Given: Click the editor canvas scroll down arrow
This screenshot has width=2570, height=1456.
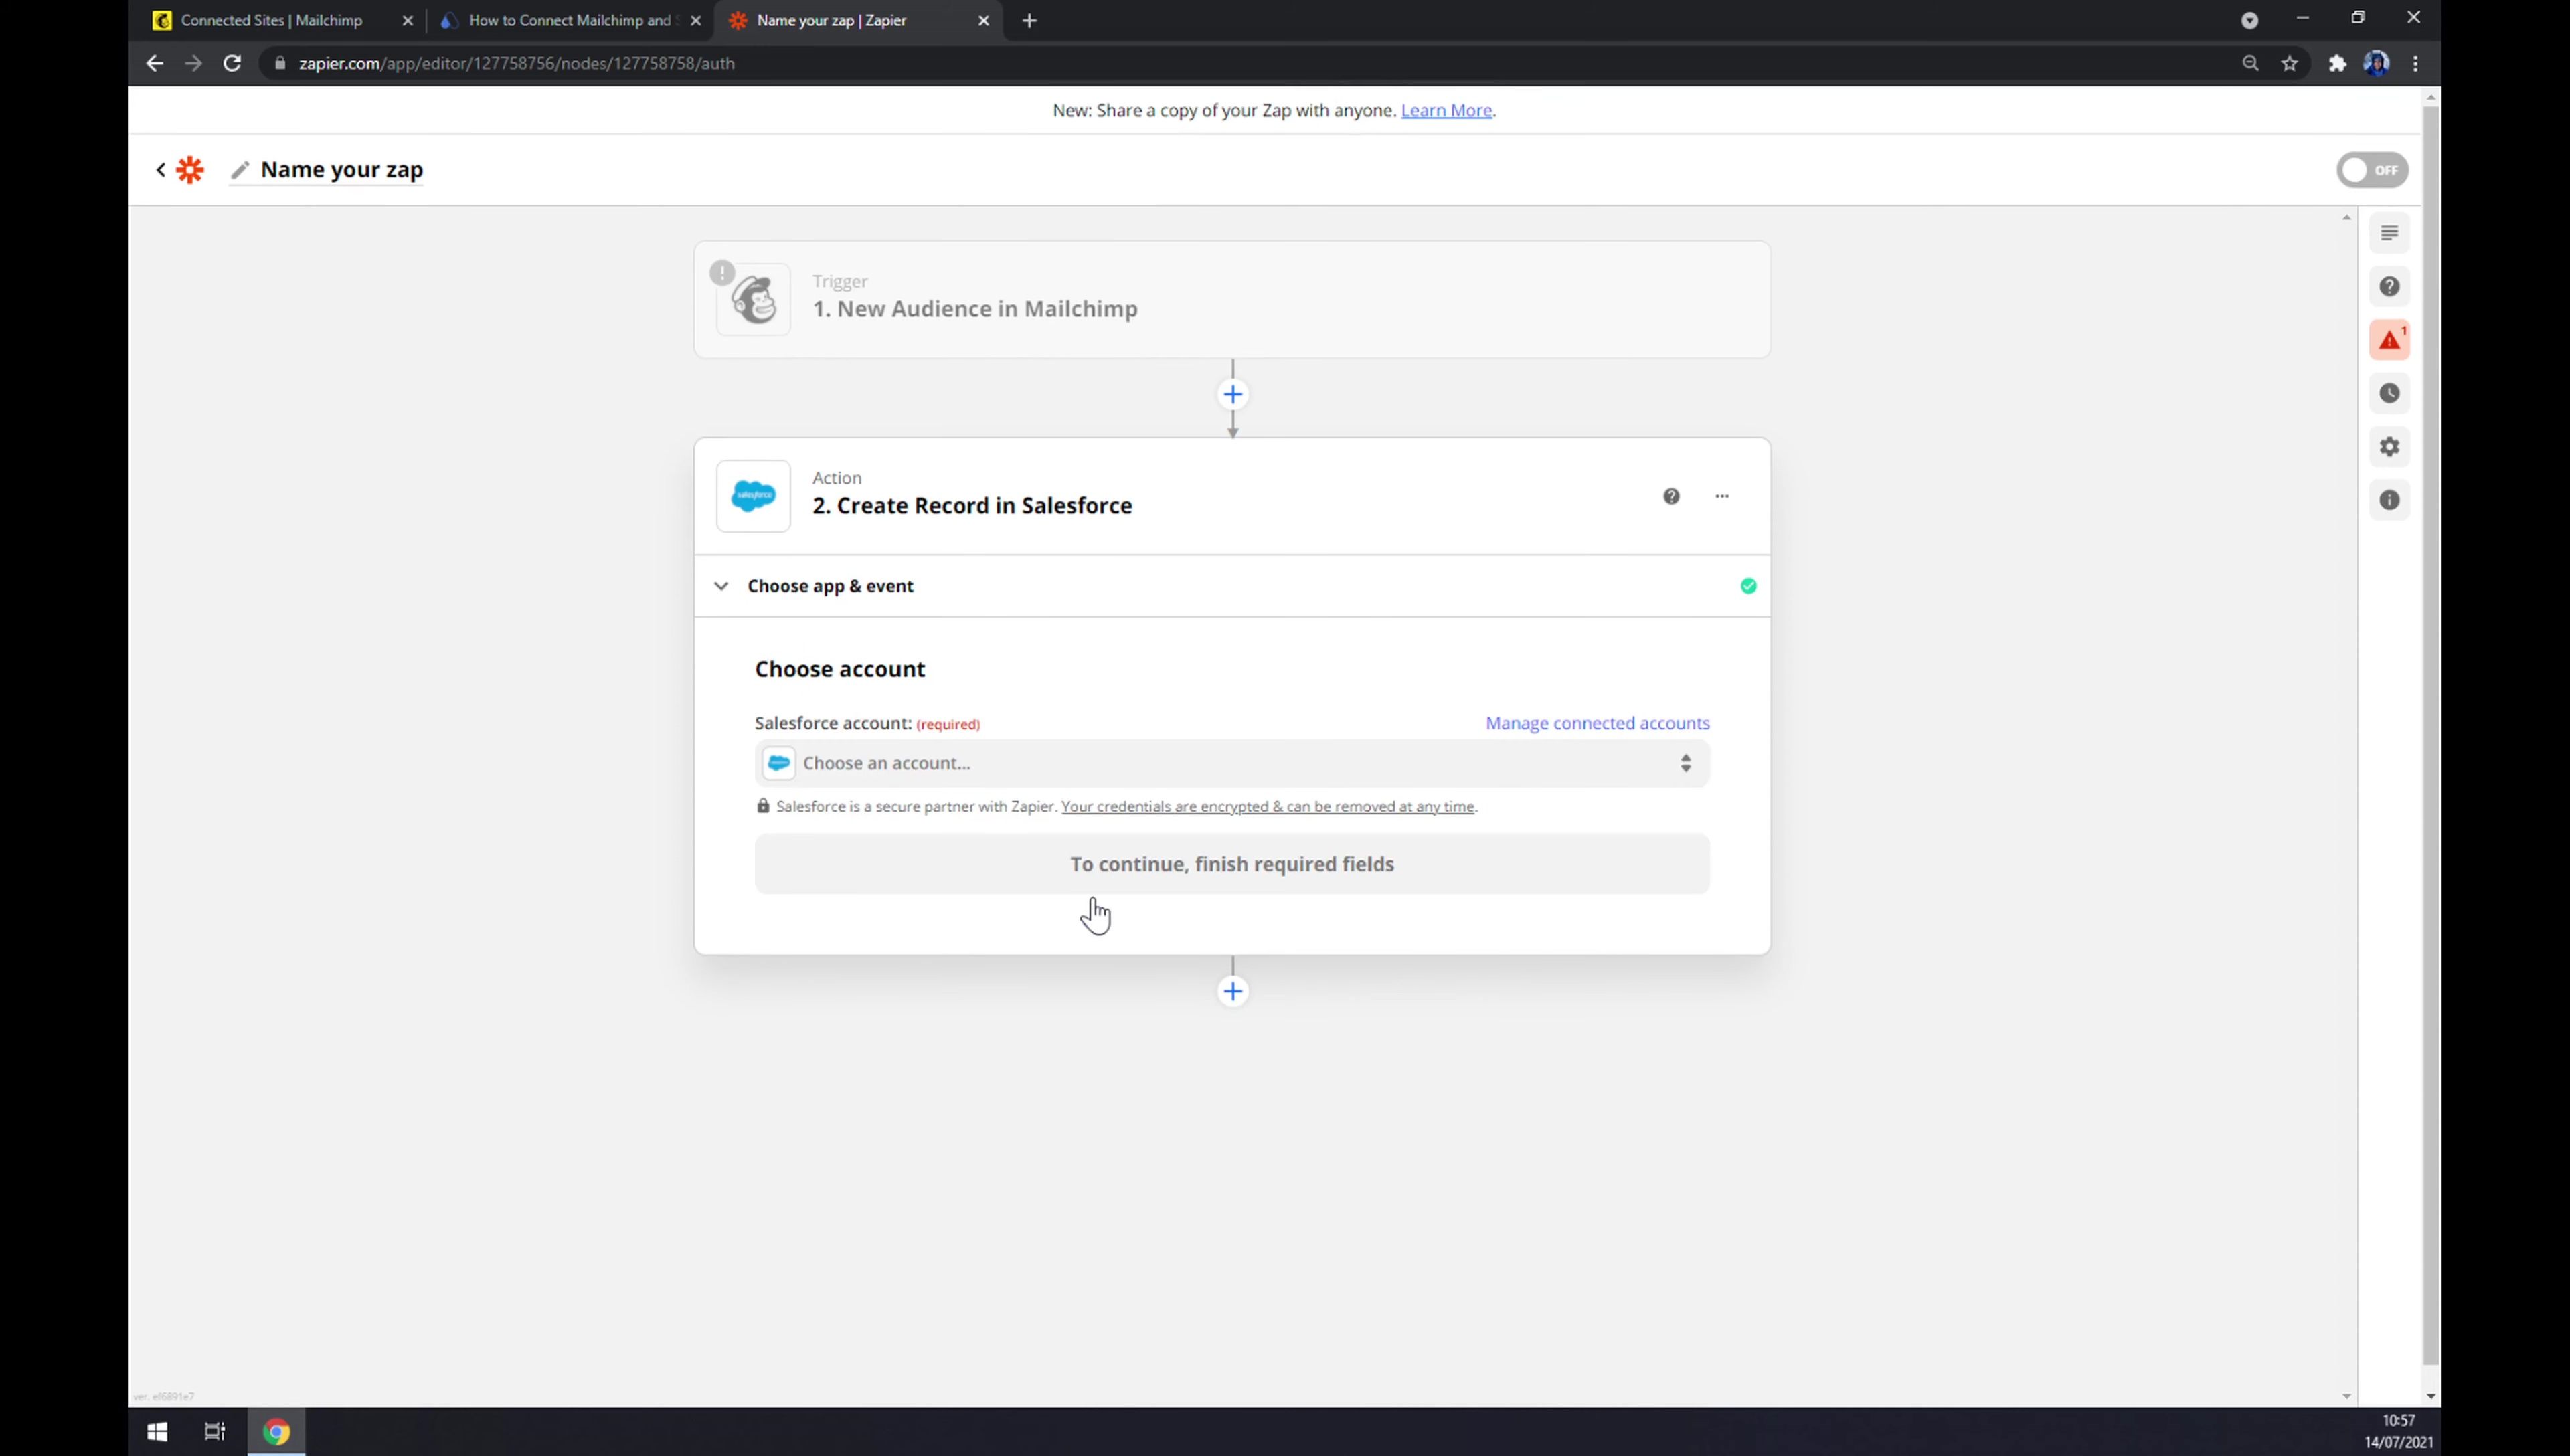Looking at the screenshot, I should click(x=2346, y=1396).
